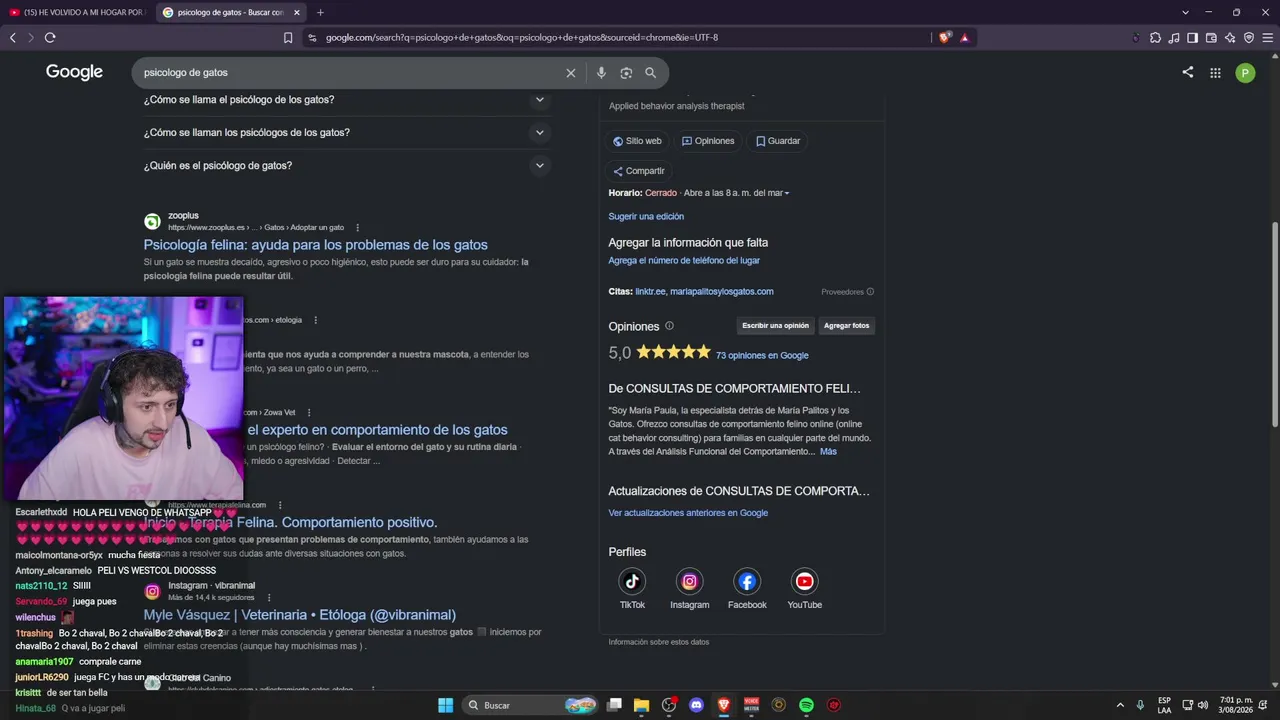Screen dimensions: 1280x720
Task: Open the browser tab search chevron
Action: (1185, 12)
